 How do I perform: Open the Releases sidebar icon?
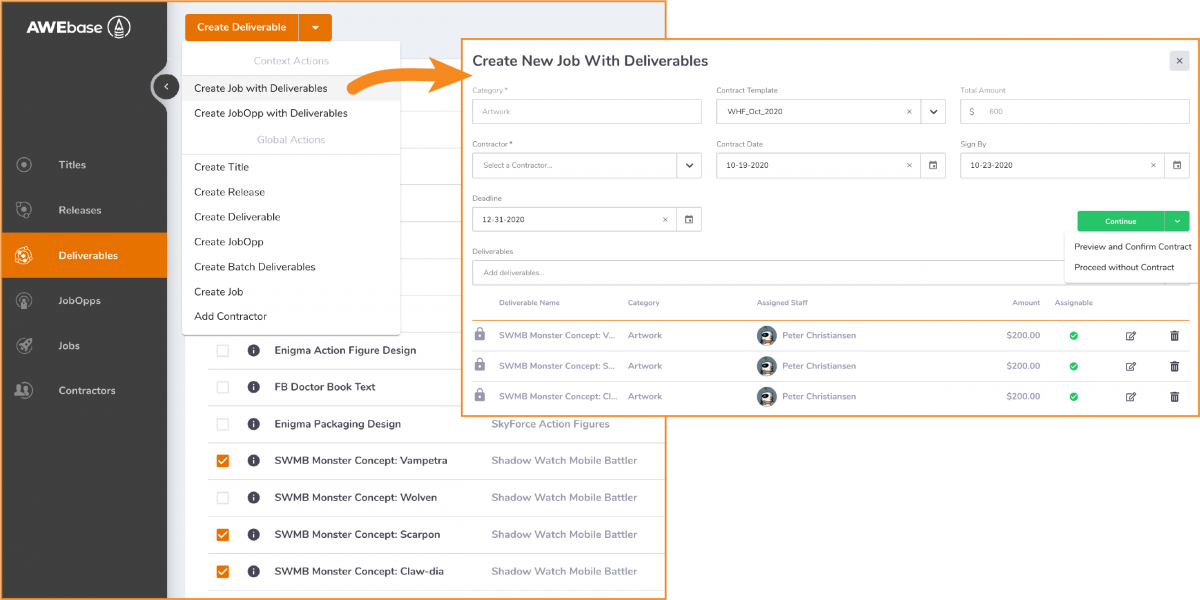pyautogui.click(x=24, y=210)
